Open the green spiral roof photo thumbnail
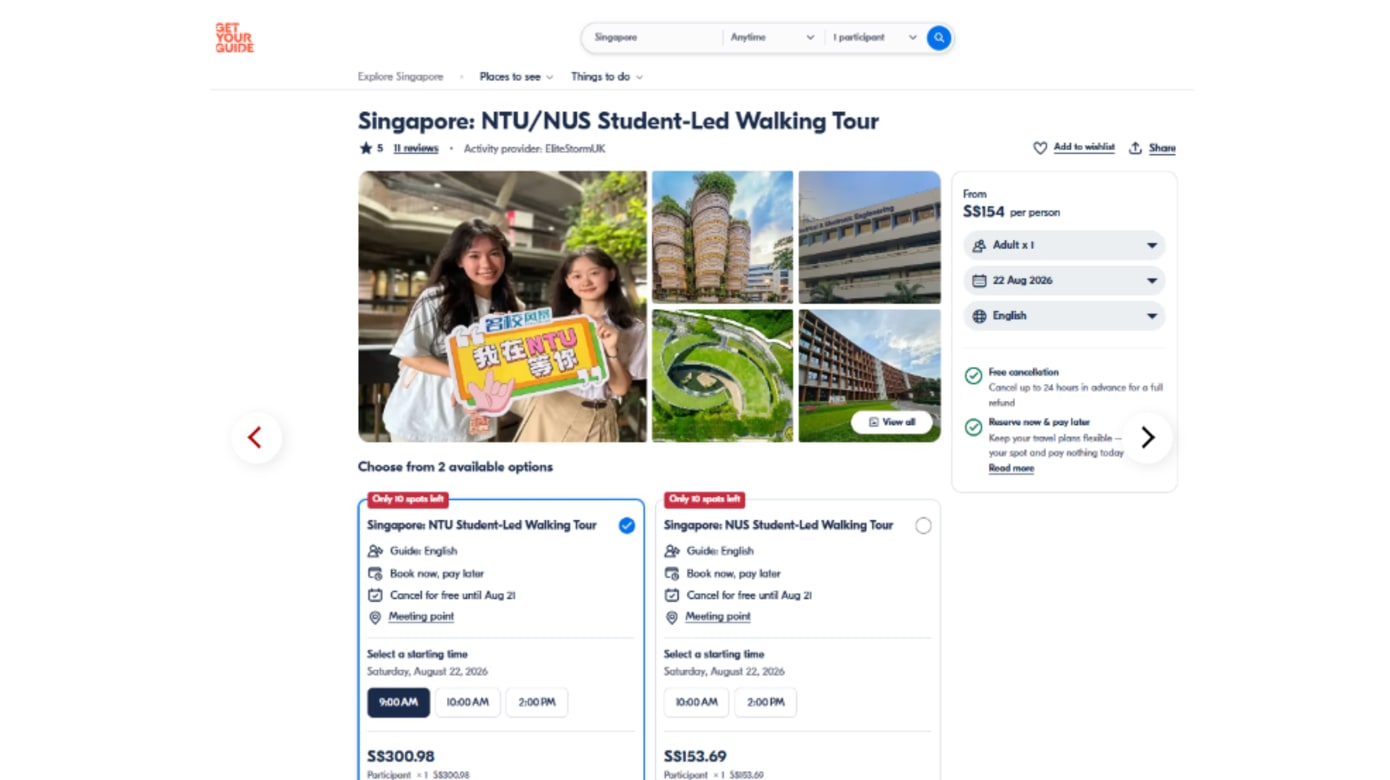The width and height of the screenshot is (1390, 780). pos(723,376)
